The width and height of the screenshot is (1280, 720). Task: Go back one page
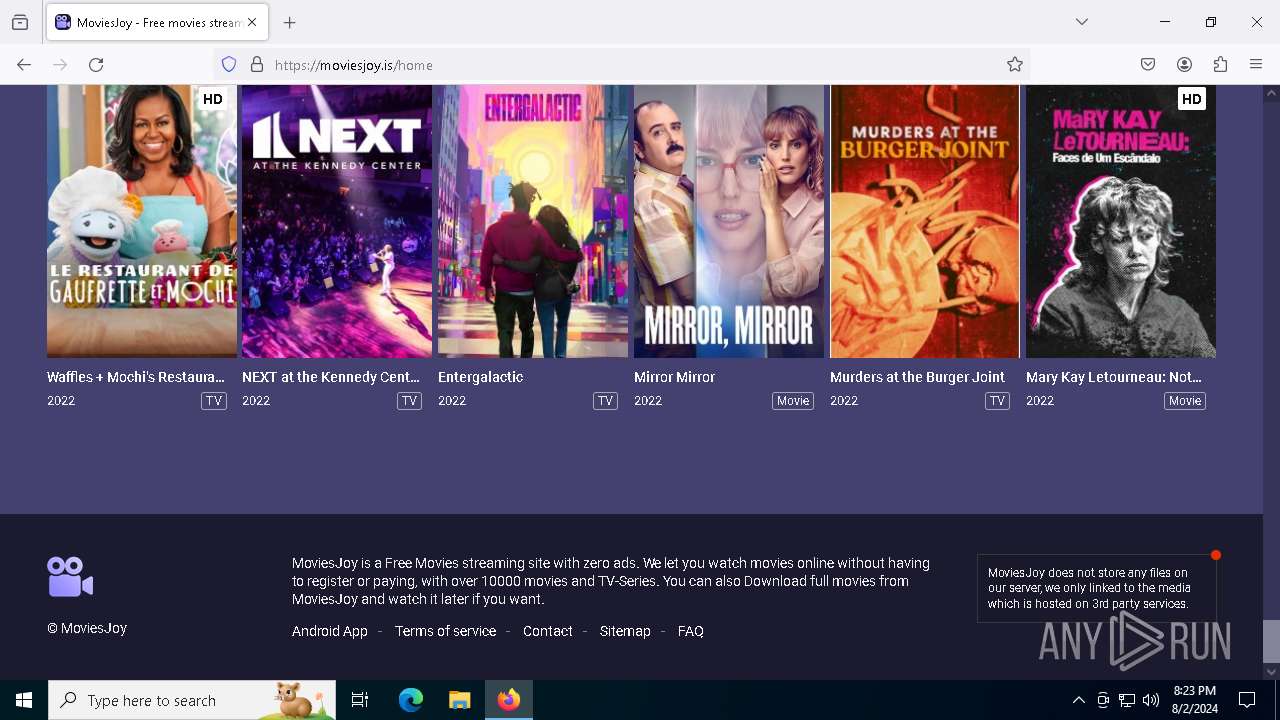pos(24,65)
